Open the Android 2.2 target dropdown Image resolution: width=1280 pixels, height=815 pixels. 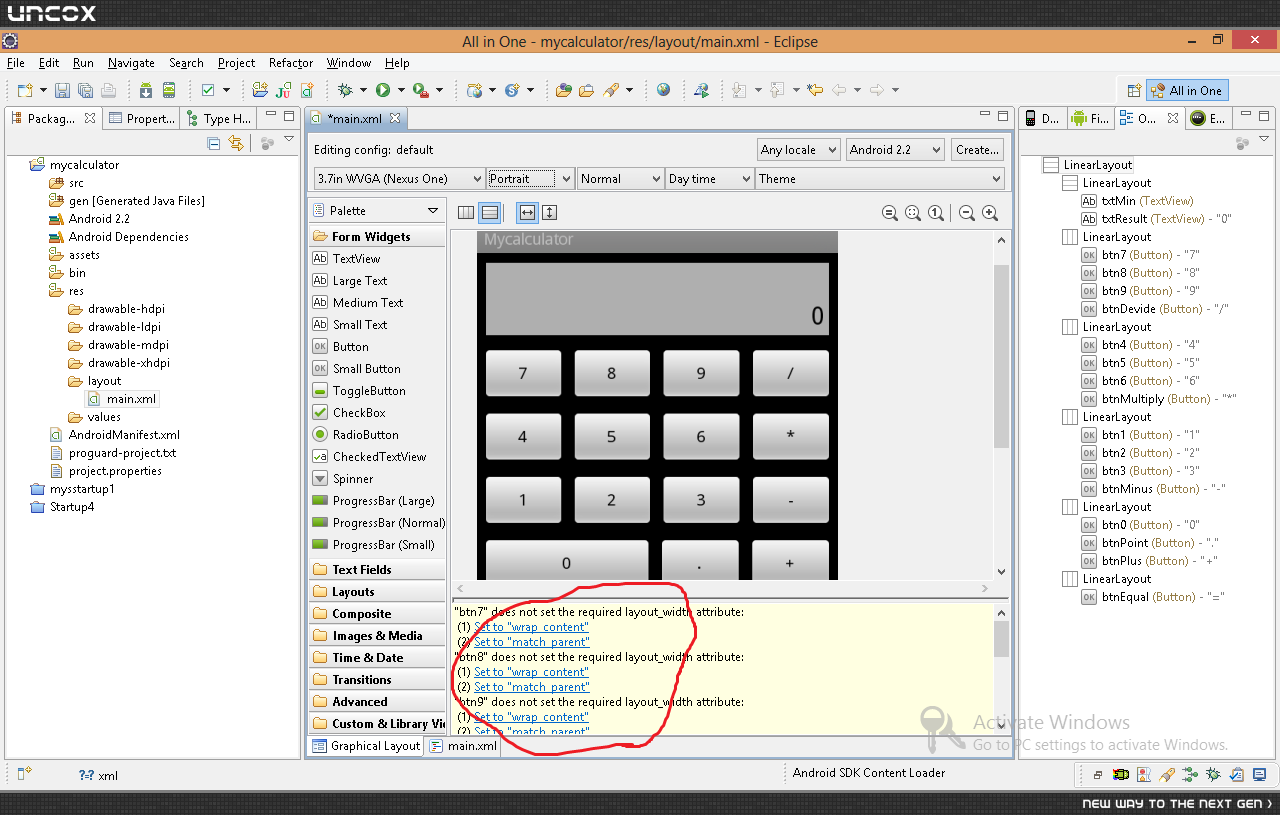(x=895, y=150)
